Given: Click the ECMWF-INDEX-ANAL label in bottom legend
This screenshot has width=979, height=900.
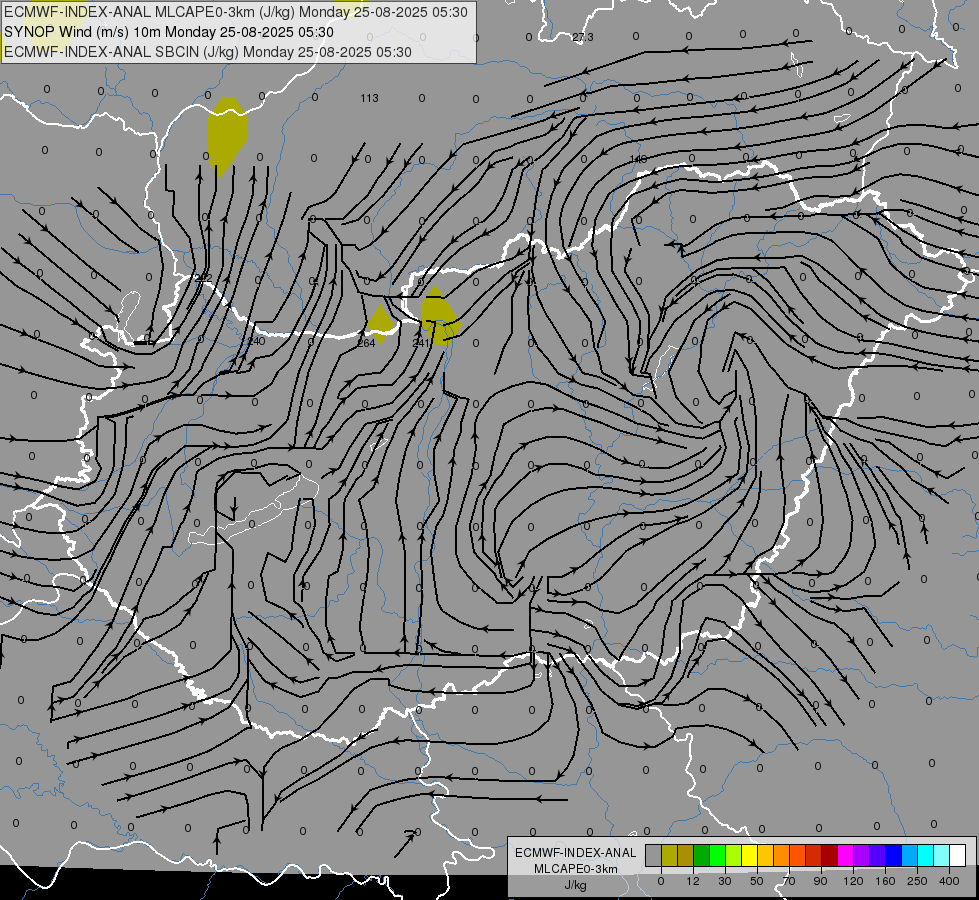Looking at the screenshot, I should 576,853.
